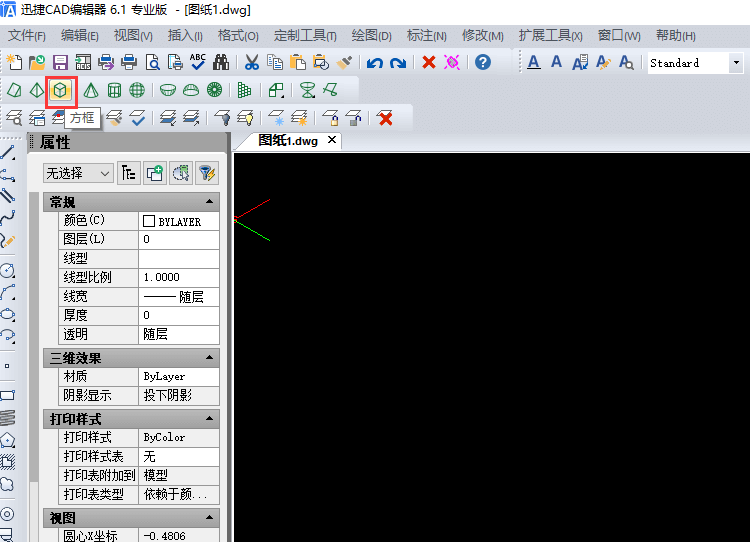Select the Dome 3D tool
Image resolution: width=750 pixels, height=542 pixels.
pos(191,90)
